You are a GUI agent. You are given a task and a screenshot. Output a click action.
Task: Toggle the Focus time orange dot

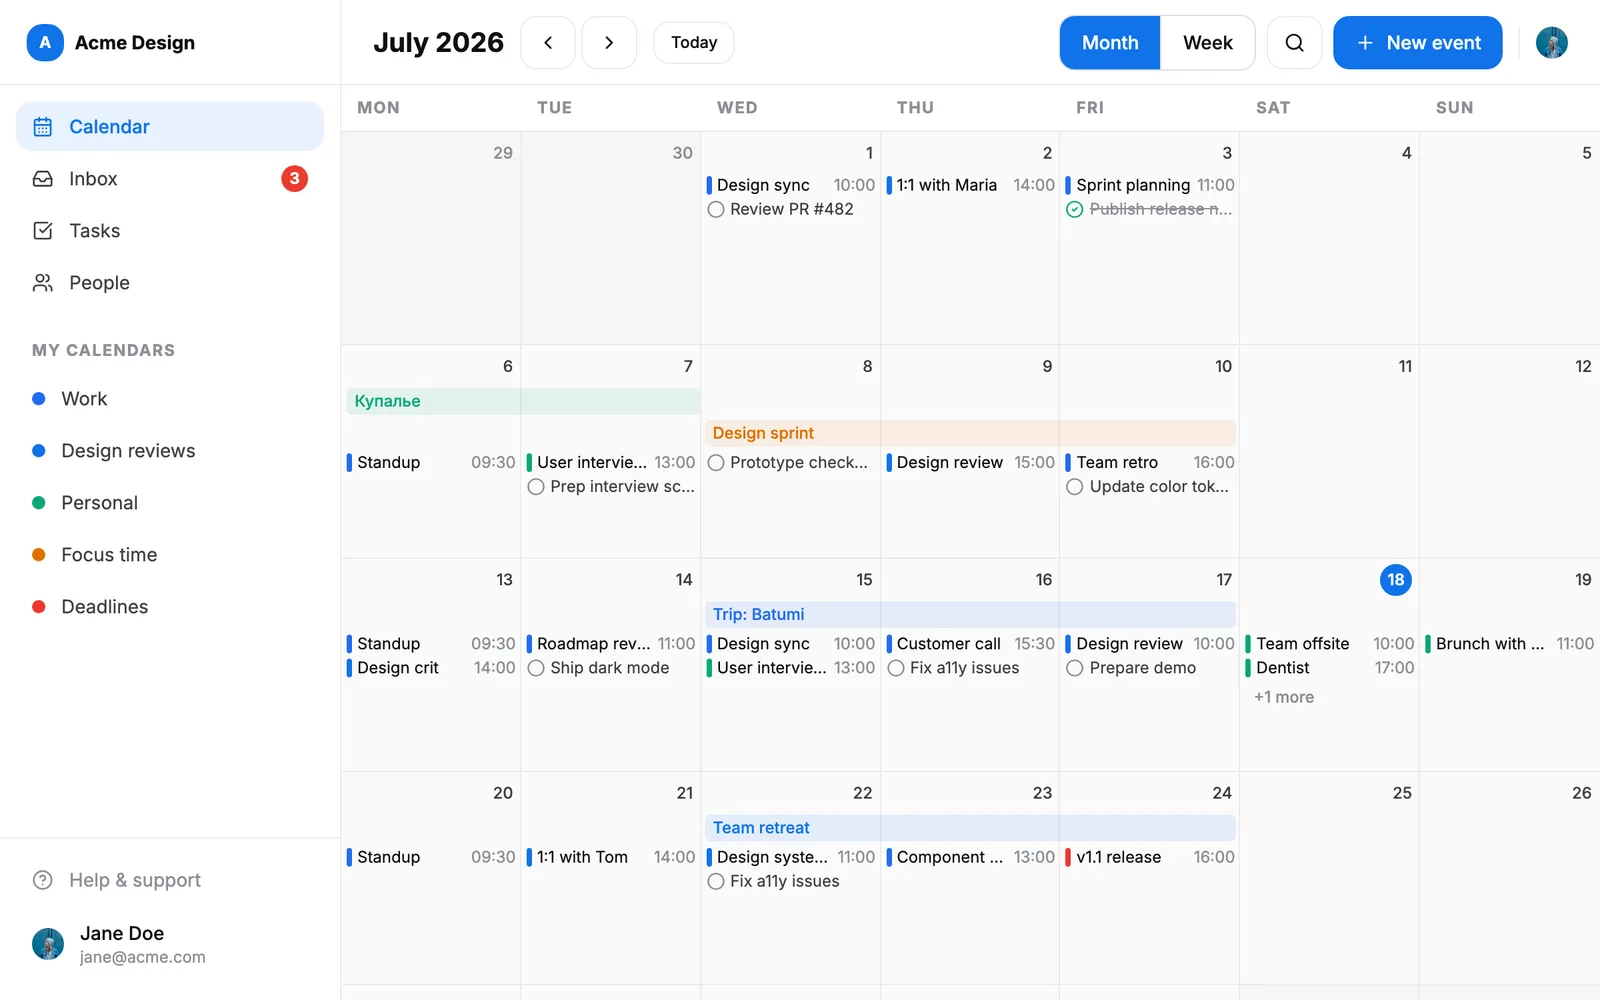point(39,555)
